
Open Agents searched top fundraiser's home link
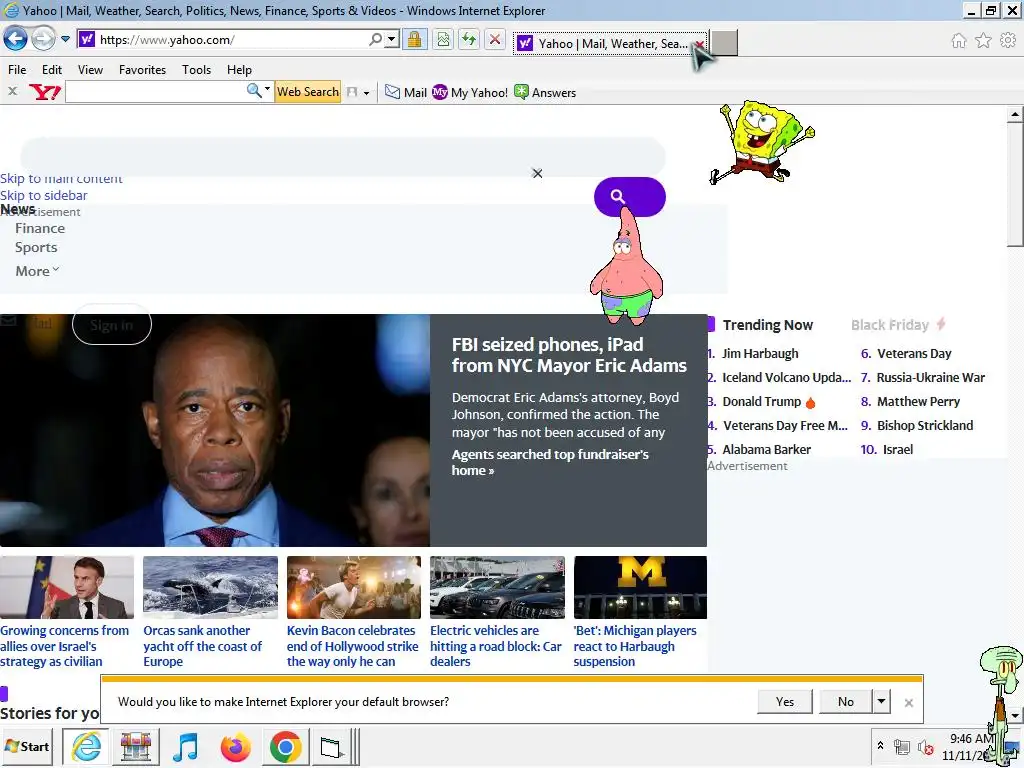(550, 462)
